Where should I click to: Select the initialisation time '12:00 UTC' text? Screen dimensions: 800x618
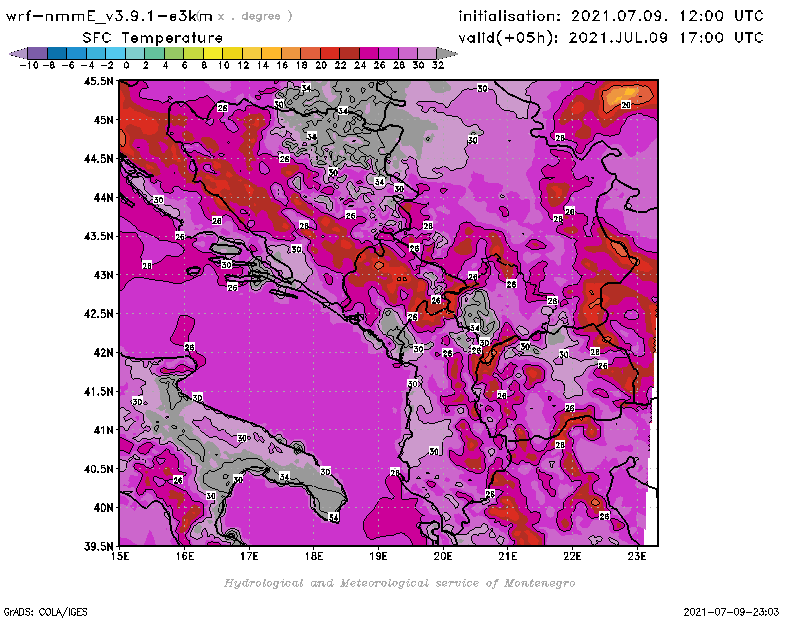720,16
